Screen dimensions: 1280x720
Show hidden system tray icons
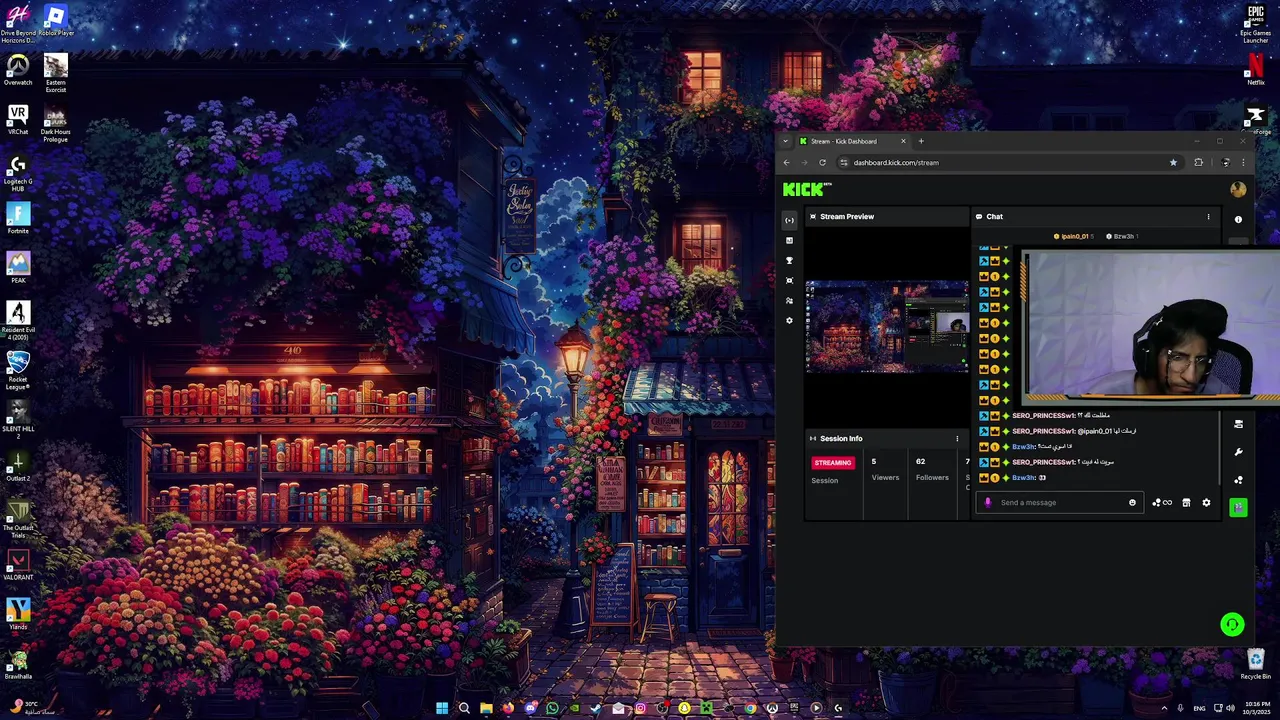click(x=1164, y=708)
